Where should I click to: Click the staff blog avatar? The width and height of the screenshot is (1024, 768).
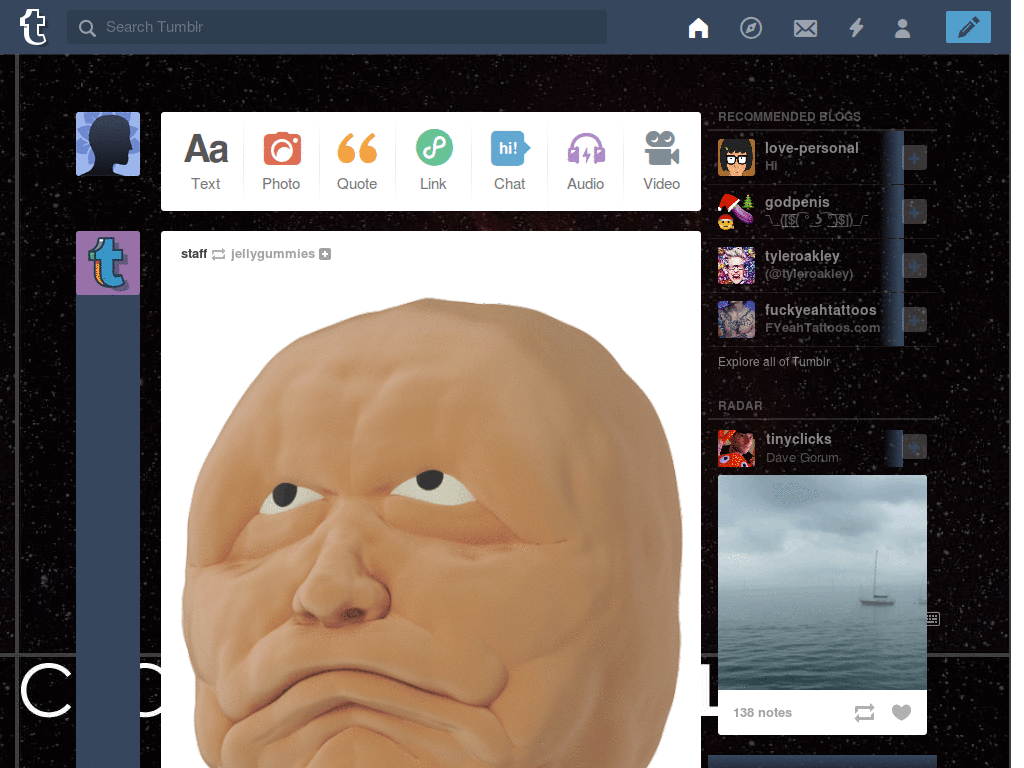[108, 263]
